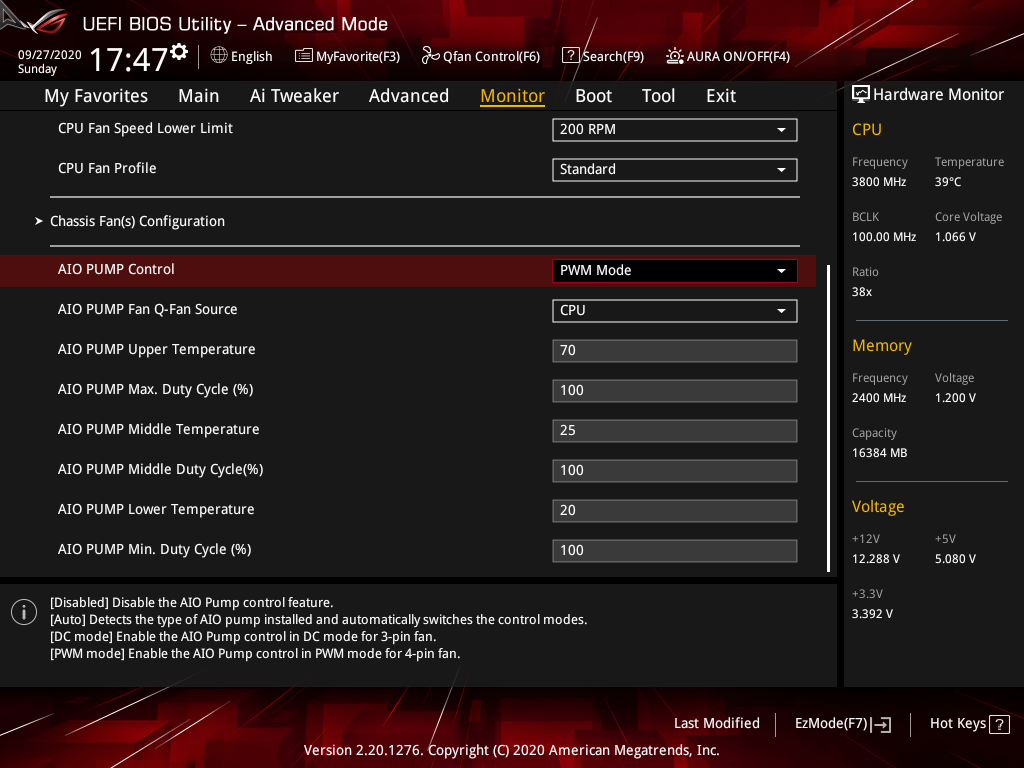This screenshot has height=768, width=1024.
Task: Click the EzMode exit arrow icon
Action: [881, 724]
